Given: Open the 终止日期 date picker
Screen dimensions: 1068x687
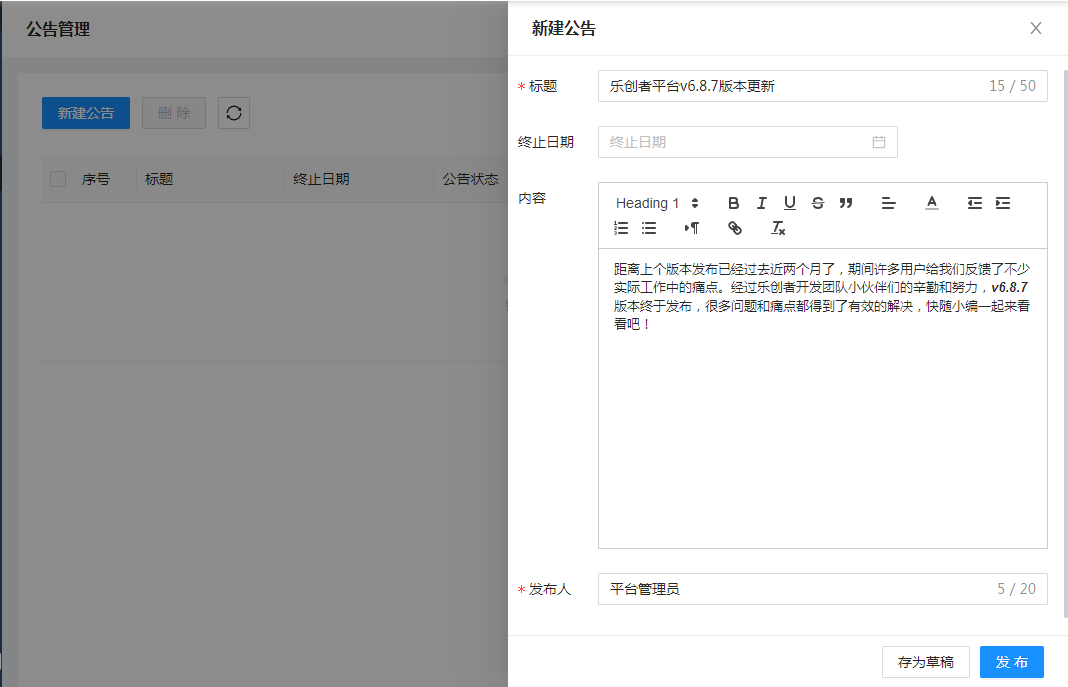Looking at the screenshot, I should (747, 142).
